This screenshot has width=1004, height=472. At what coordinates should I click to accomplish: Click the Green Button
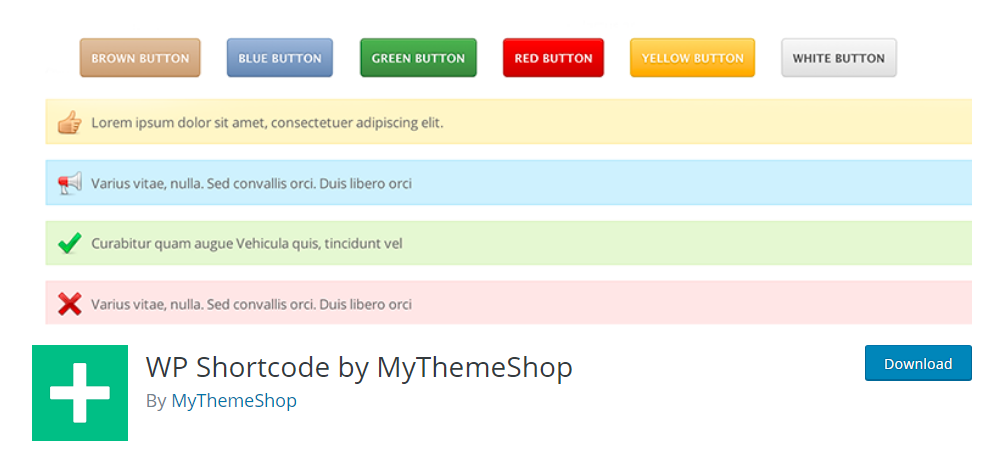click(x=418, y=58)
